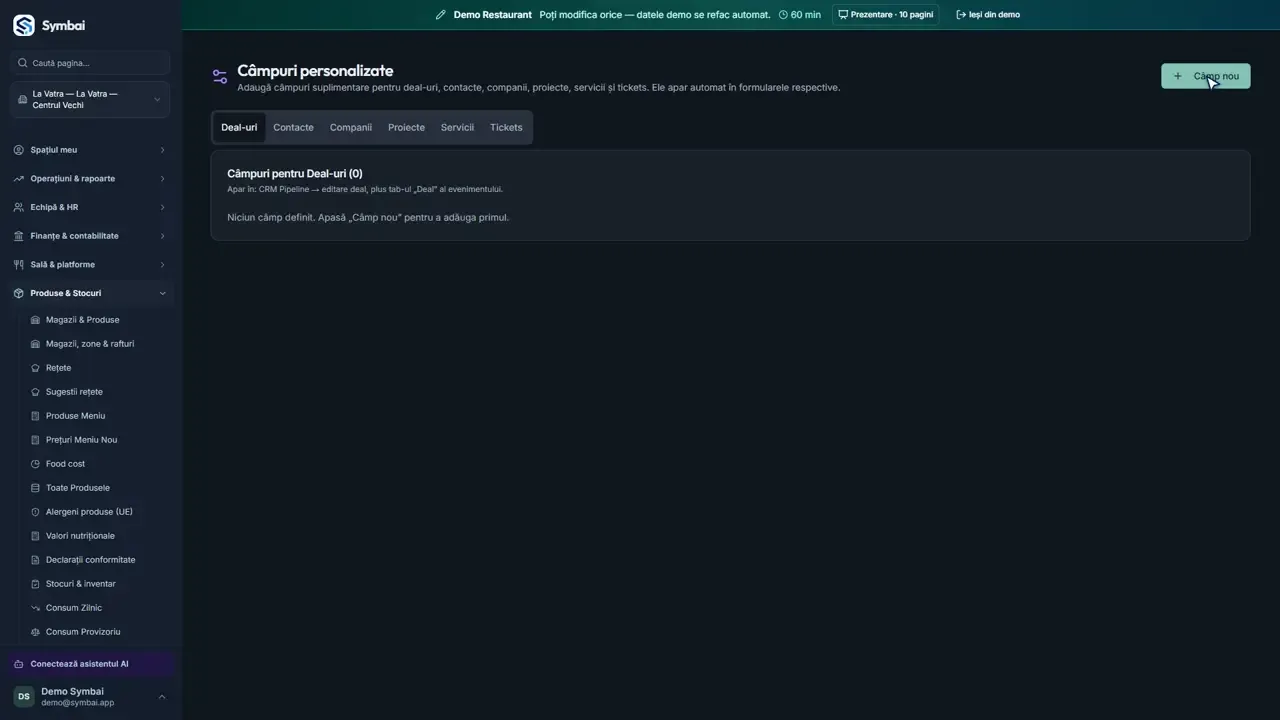Click Conectează asistentul AI button
This screenshot has height=720, width=1280.
point(90,664)
